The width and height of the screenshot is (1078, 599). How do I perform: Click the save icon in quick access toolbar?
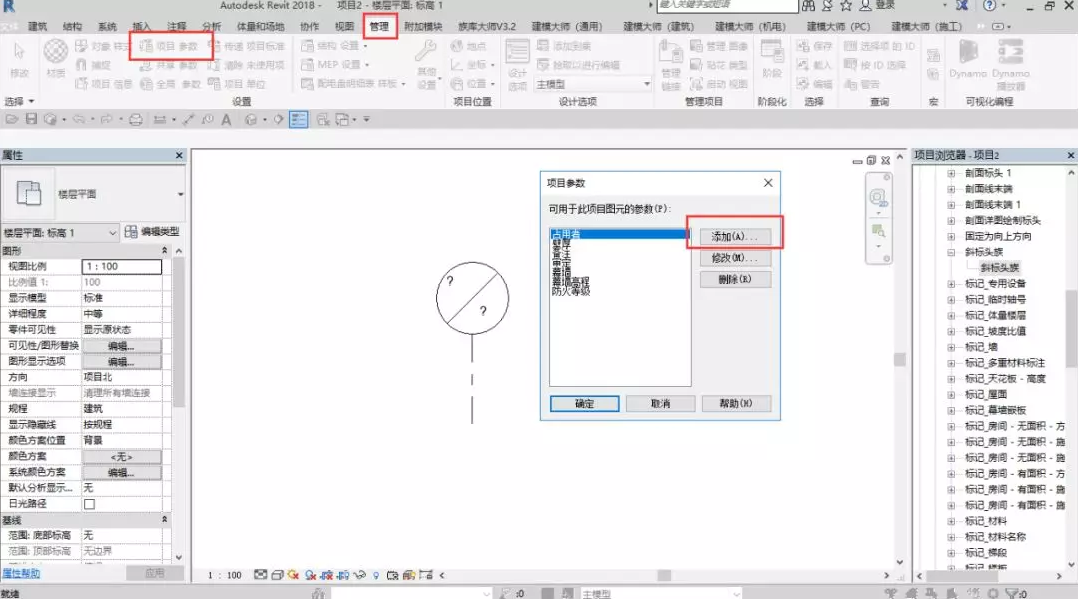(x=31, y=120)
